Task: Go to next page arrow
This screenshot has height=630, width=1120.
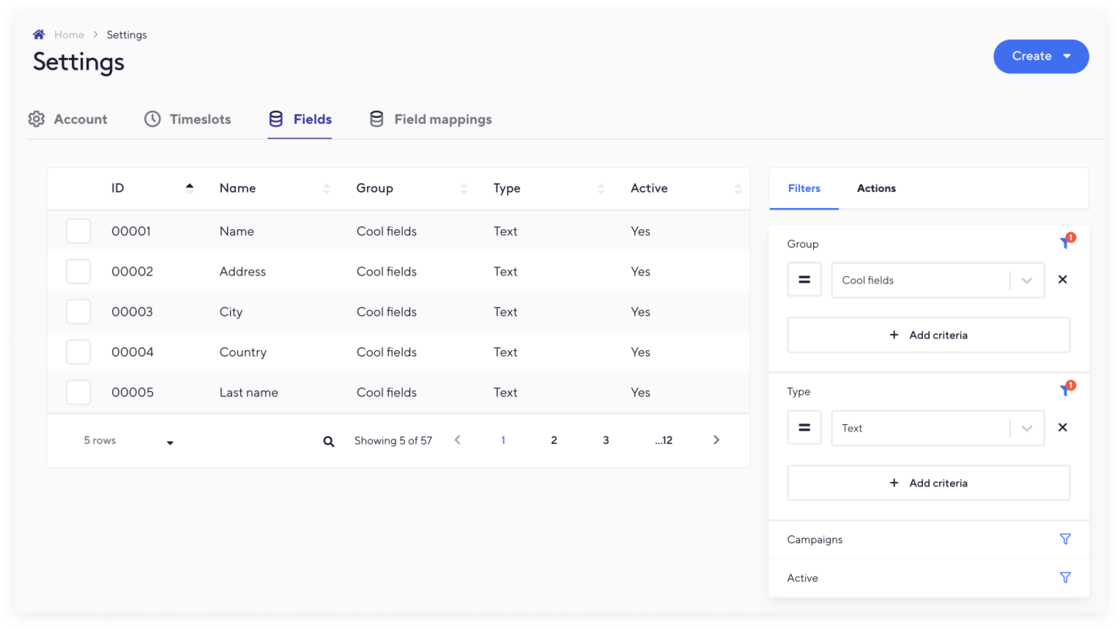Action: tap(716, 440)
